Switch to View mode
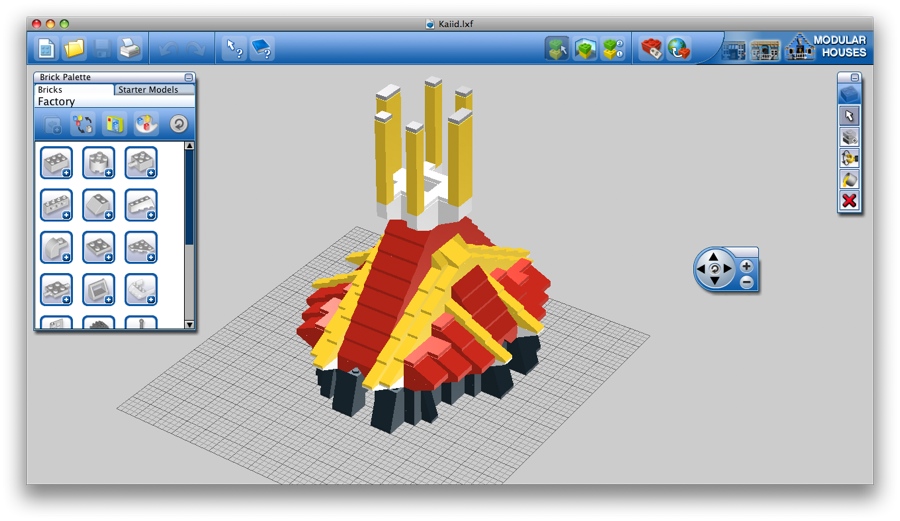The width and height of the screenshot is (900, 521). click(x=585, y=49)
